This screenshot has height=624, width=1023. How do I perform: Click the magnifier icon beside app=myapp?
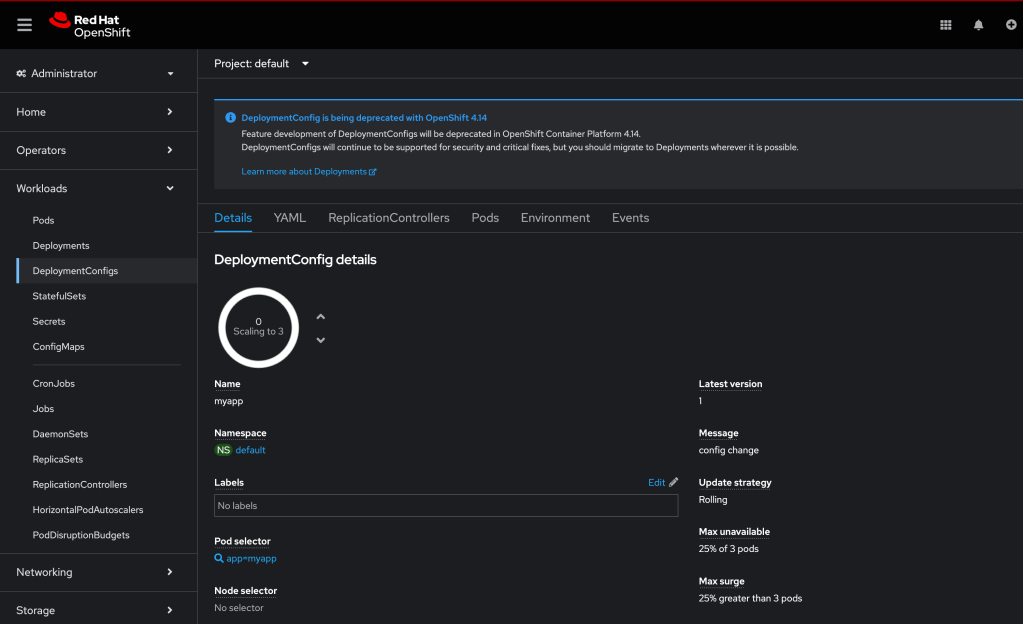(x=219, y=558)
